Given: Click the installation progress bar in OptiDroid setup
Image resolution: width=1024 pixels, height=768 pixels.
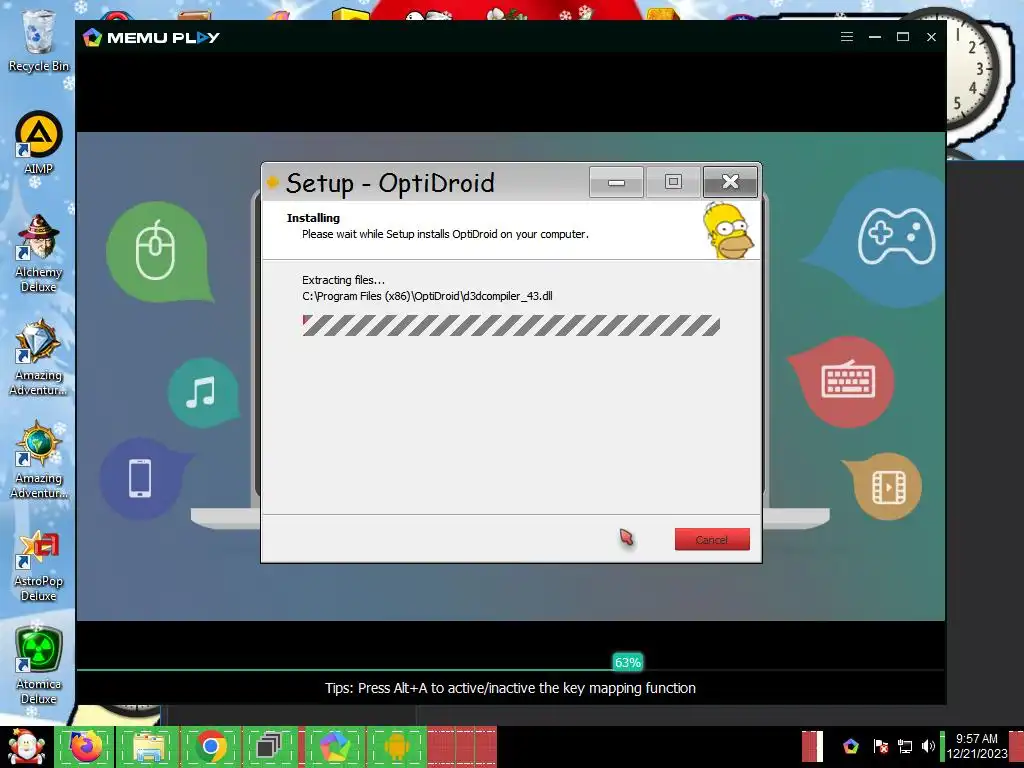Looking at the screenshot, I should pyautogui.click(x=511, y=325).
